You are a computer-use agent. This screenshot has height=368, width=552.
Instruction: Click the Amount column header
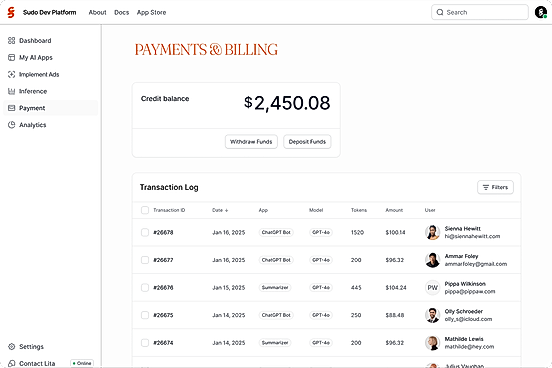394,210
